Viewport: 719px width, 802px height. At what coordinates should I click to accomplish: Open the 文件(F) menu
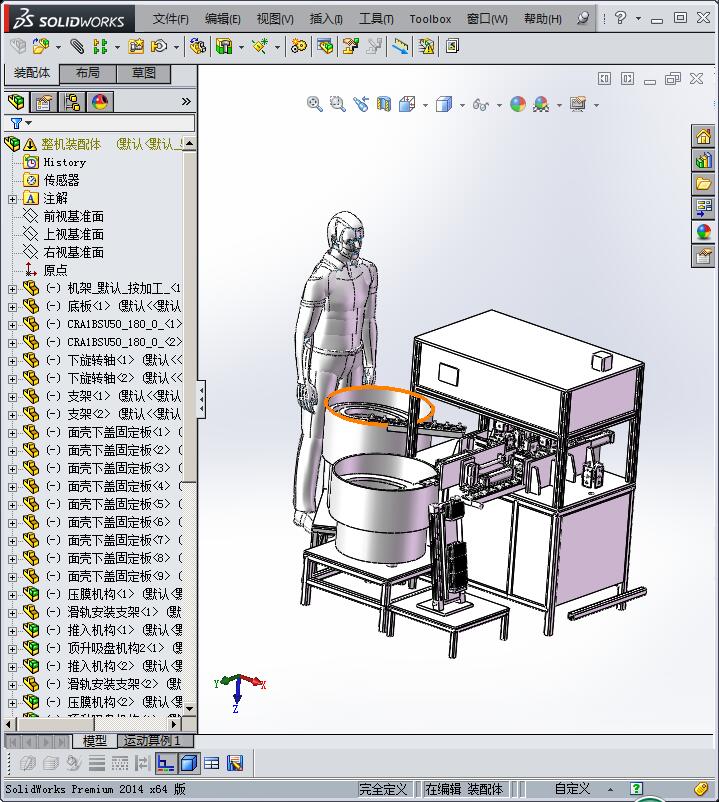coord(170,19)
